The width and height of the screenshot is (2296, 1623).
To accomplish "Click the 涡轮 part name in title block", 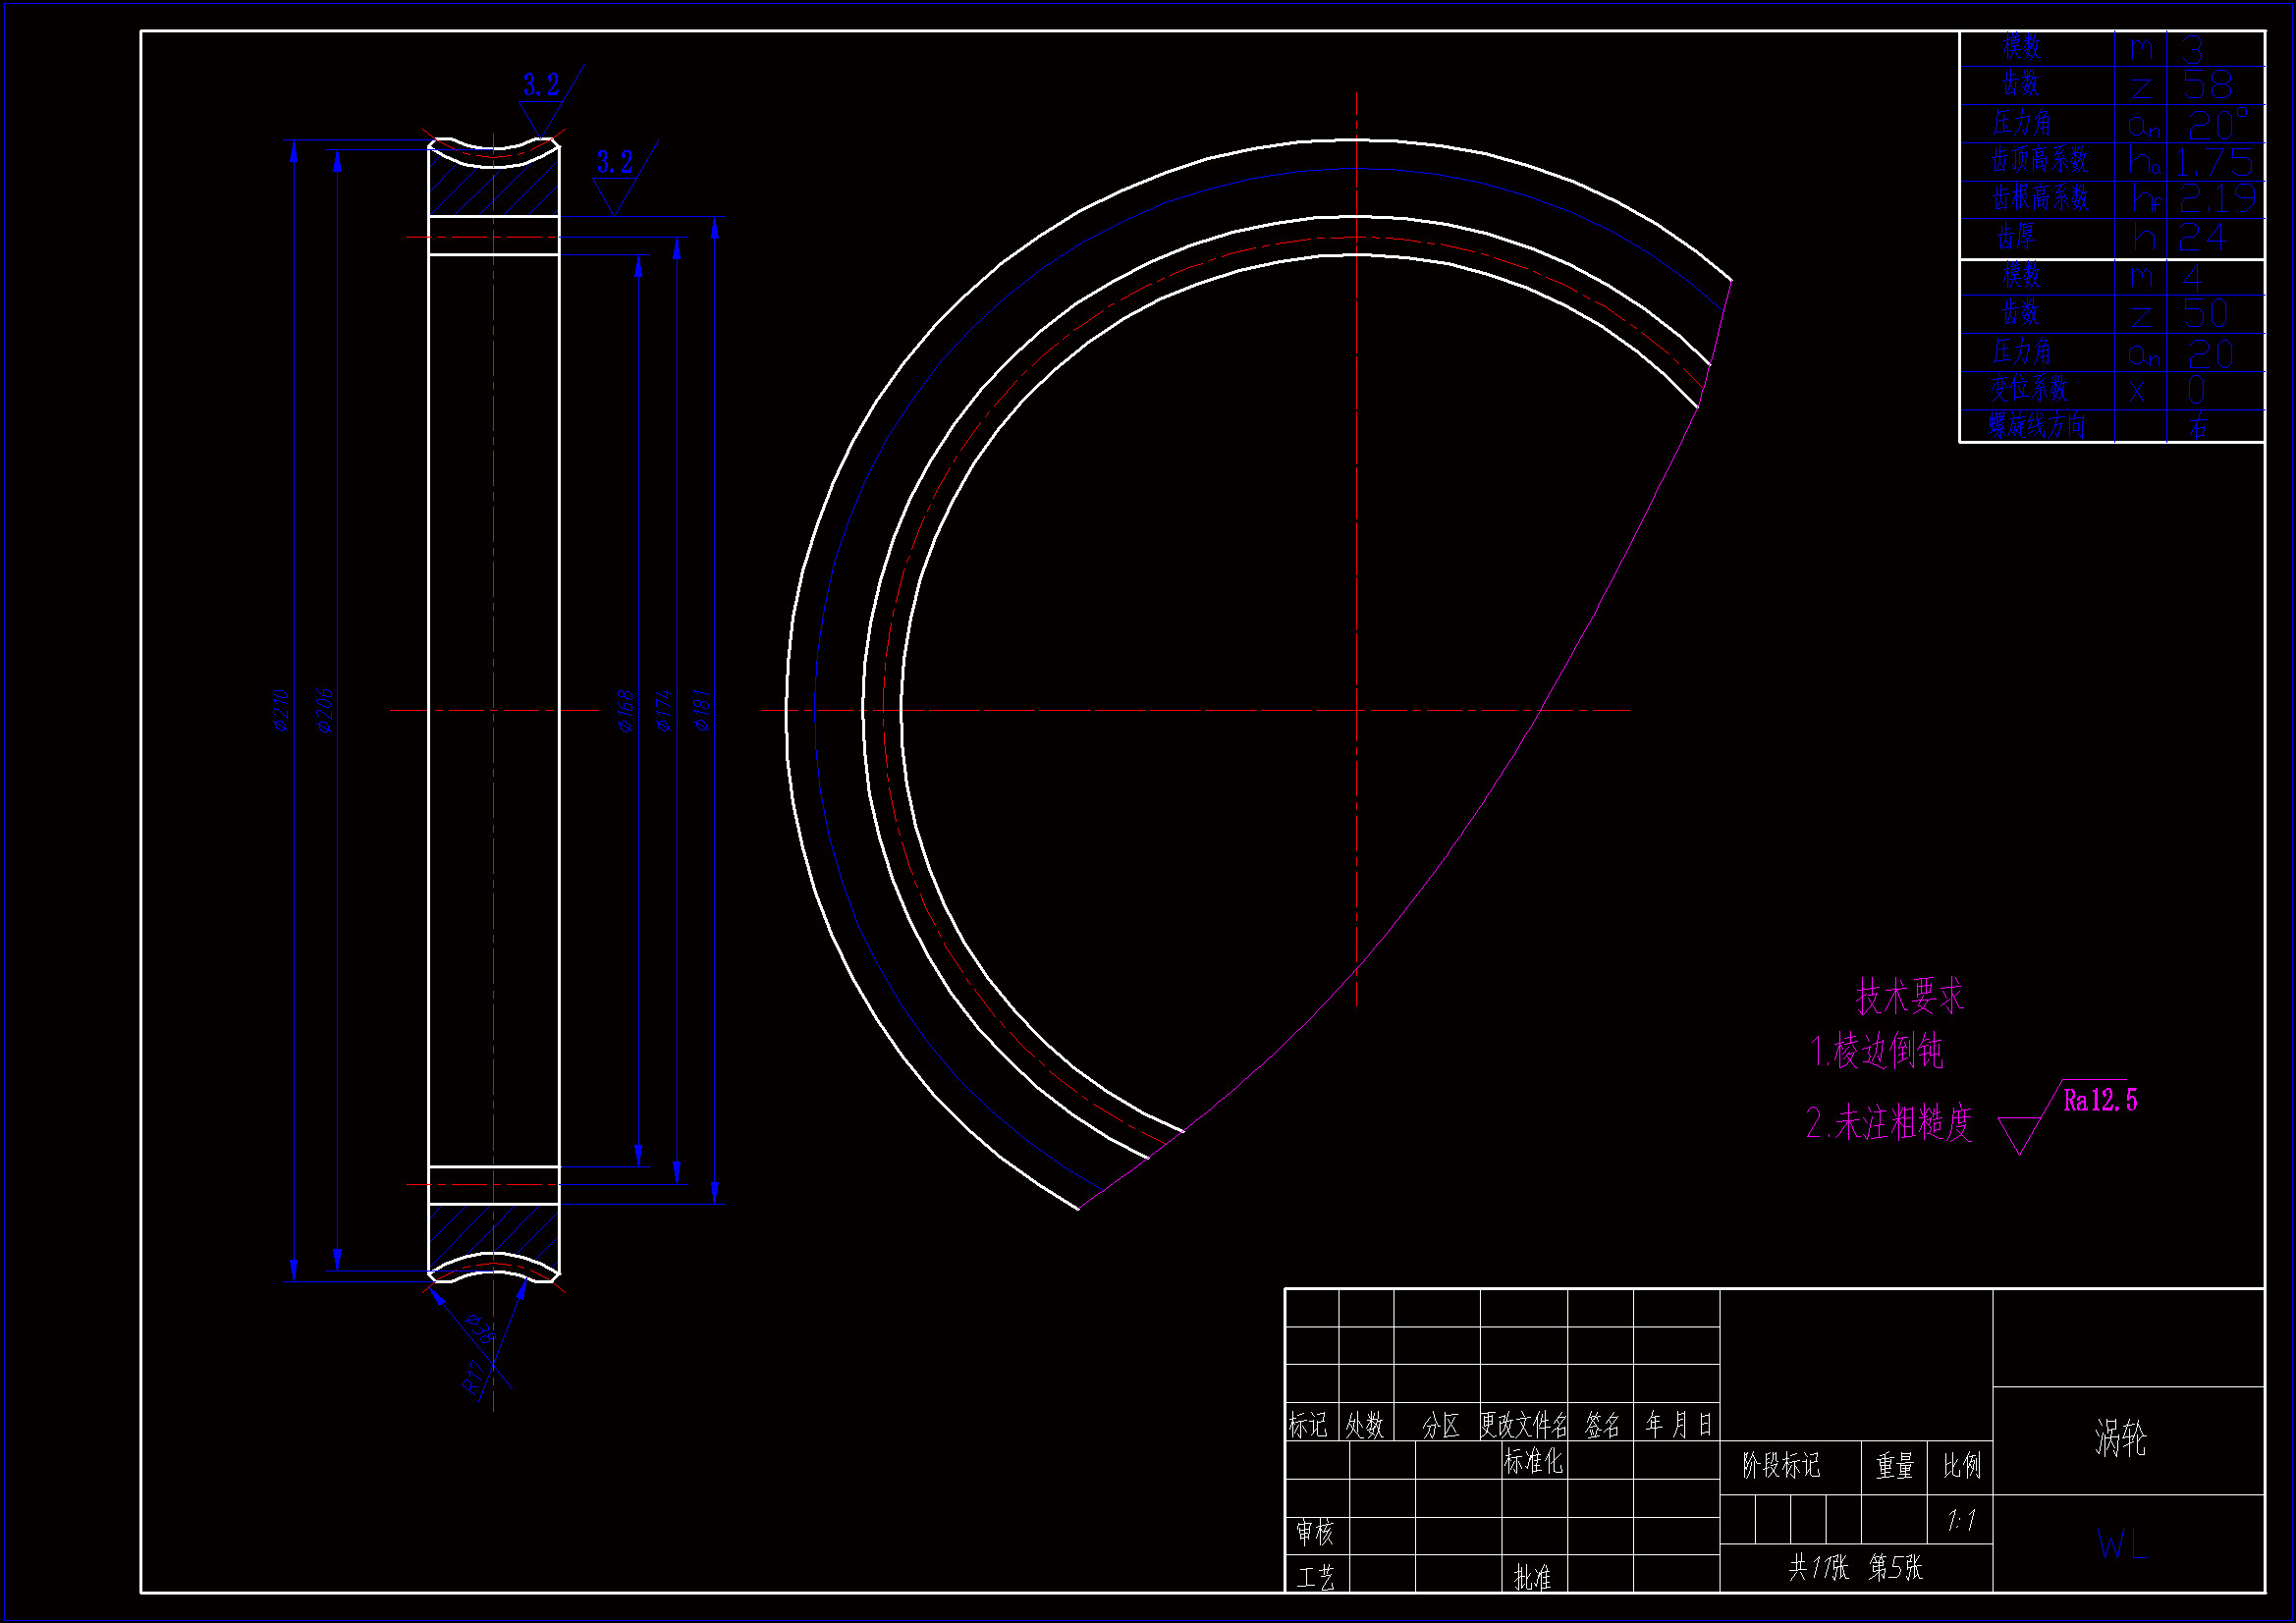I will [x=2120, y=1438].
